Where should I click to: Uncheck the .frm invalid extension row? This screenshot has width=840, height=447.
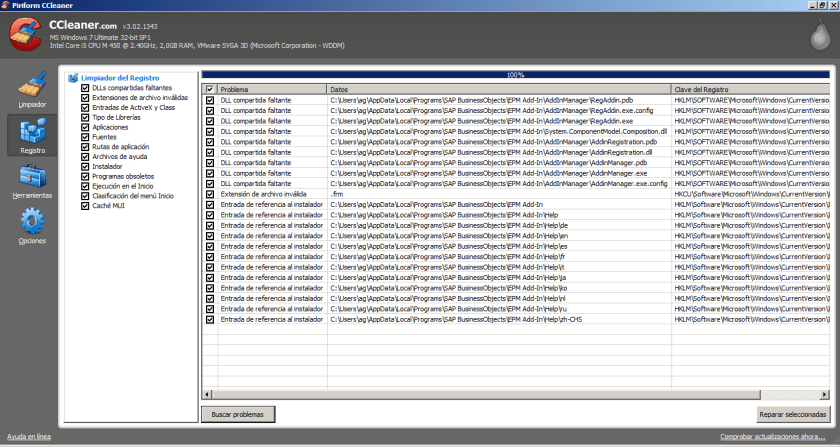(210, 194)
